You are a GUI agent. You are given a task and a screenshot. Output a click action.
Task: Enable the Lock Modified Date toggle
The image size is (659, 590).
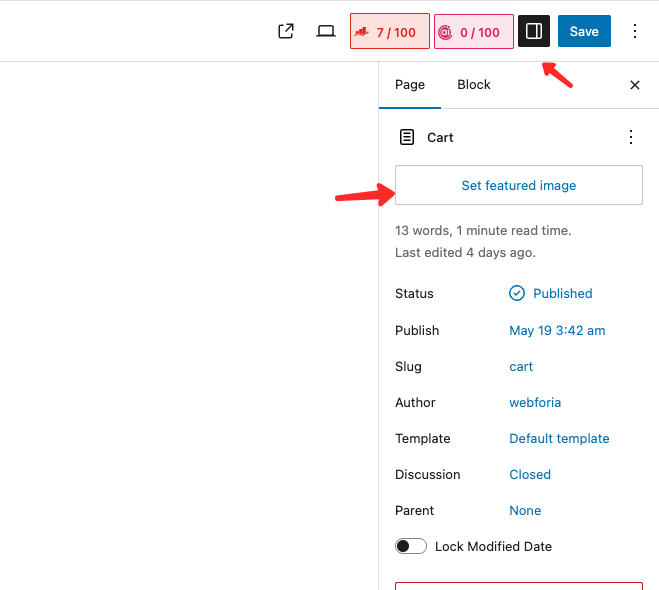click(411, 546)
